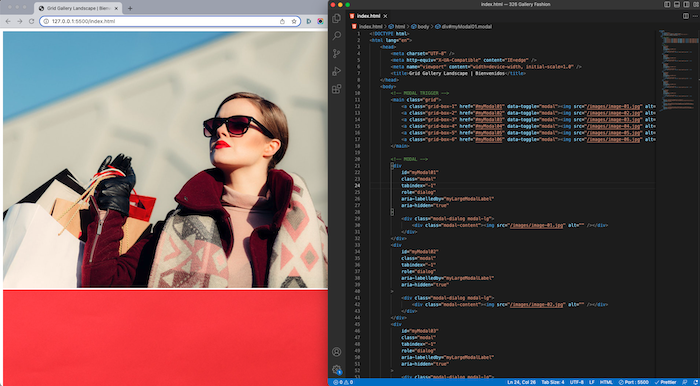This screenshot has height=386, width=700.
Task: Click the <main class="grid"> line
Action: click(x=416, y=100)
